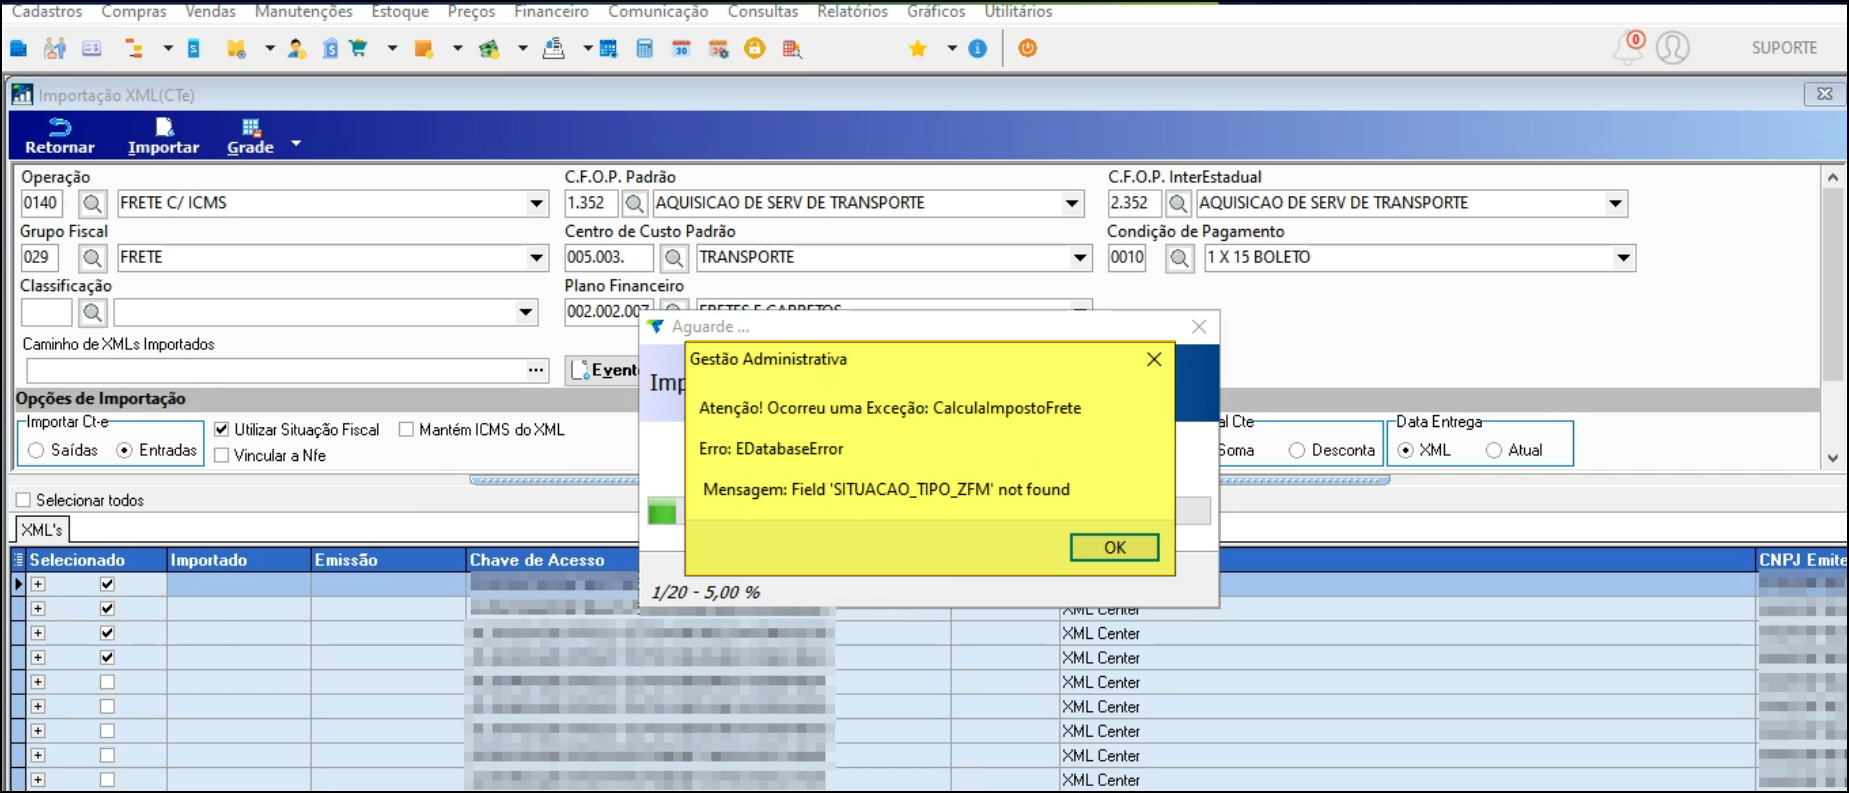The width and height of the screenshot is (1849, 793).
Task: Click the SUPORTE link
Action: tap(1784, 47)
